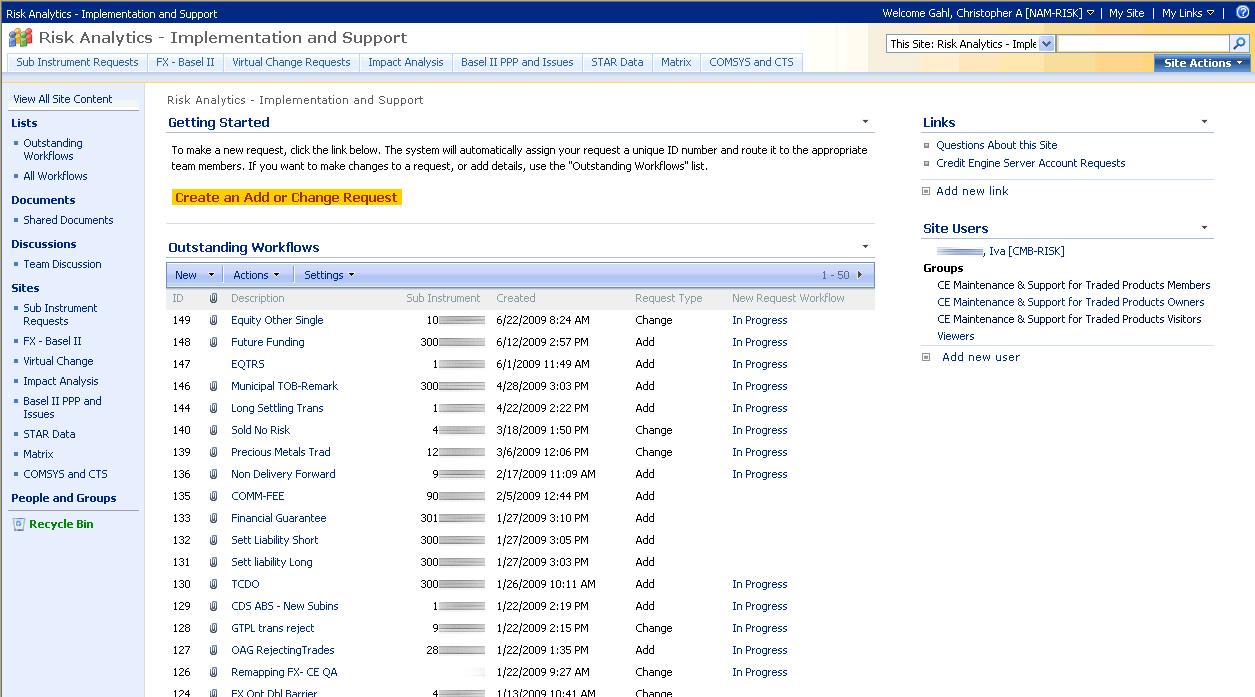
Task: Click inside the search text field
Action: click(x=1142, y=44)
